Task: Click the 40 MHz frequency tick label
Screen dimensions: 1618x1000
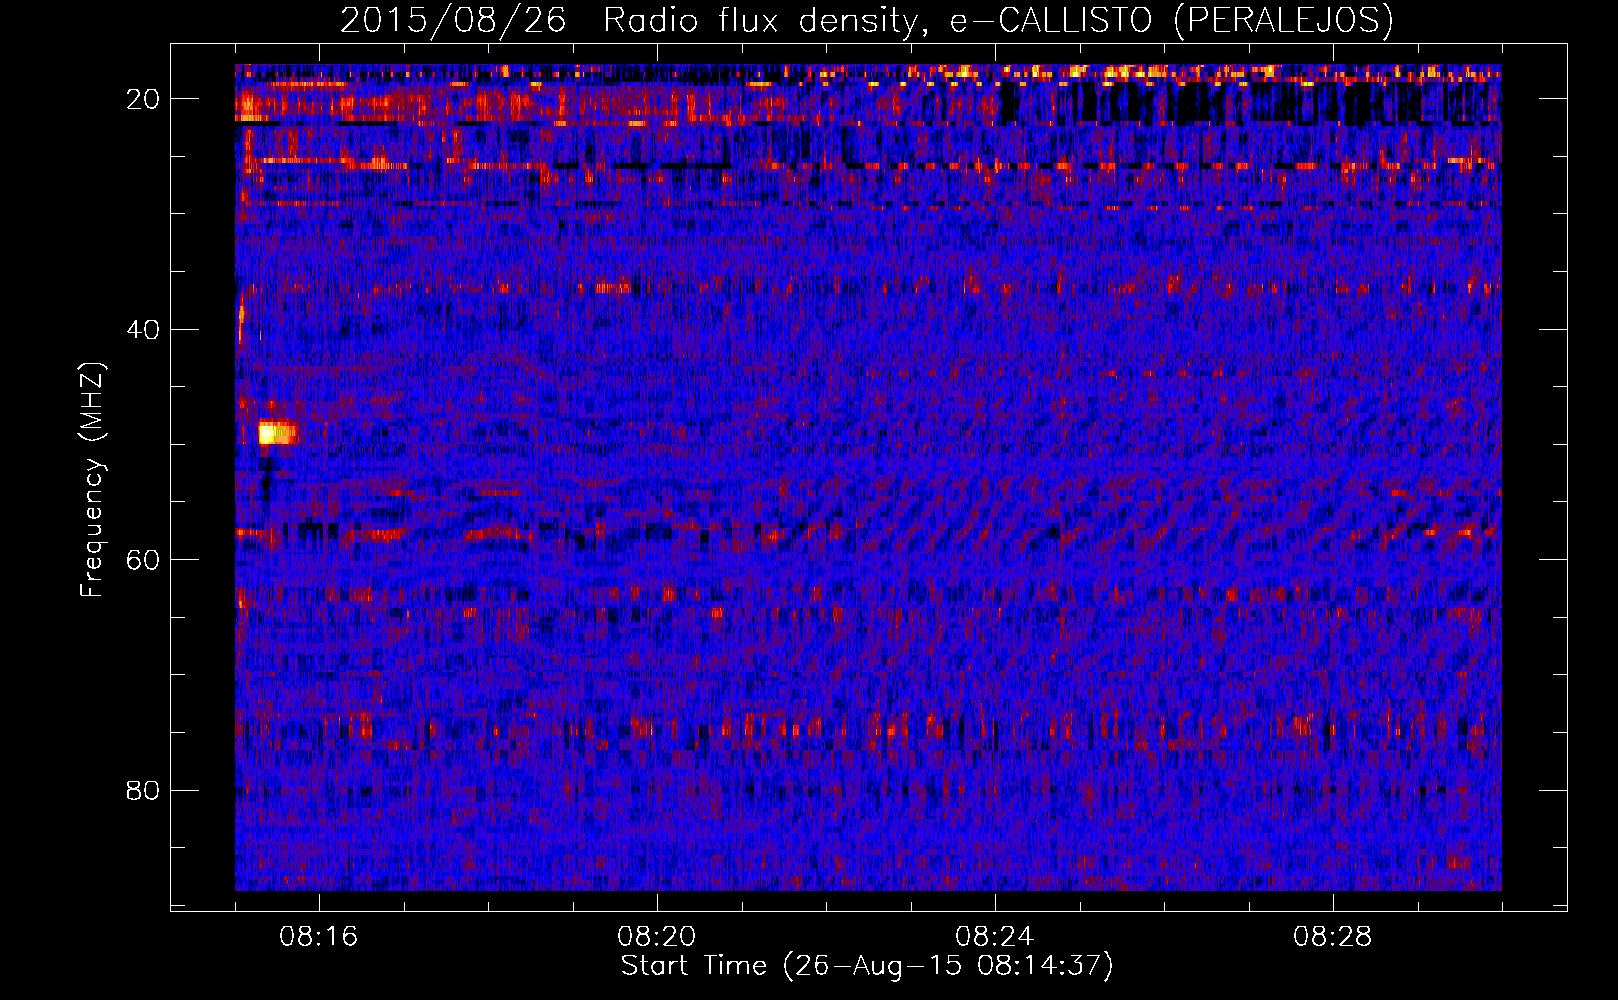Action: tap(143, 330)
